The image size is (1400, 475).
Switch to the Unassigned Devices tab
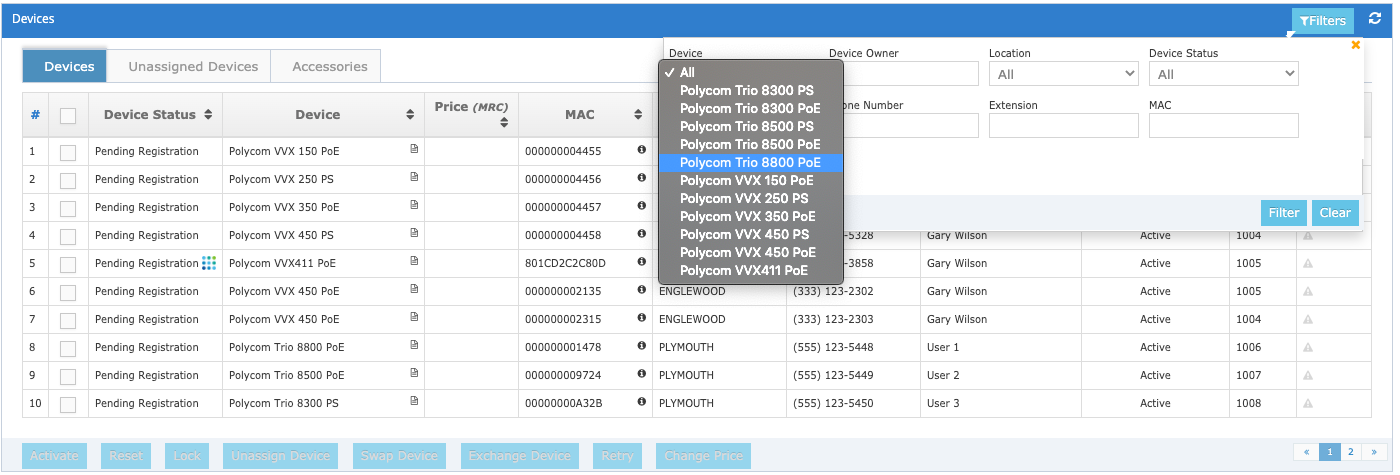pos(193,67)
